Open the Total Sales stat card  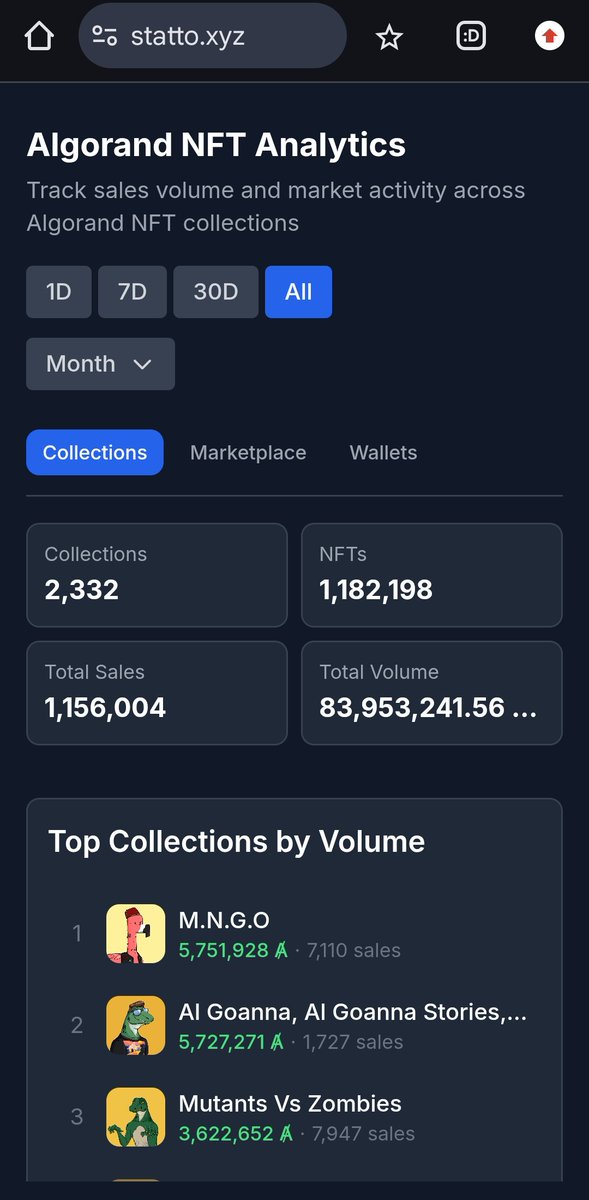coord(156,693)
